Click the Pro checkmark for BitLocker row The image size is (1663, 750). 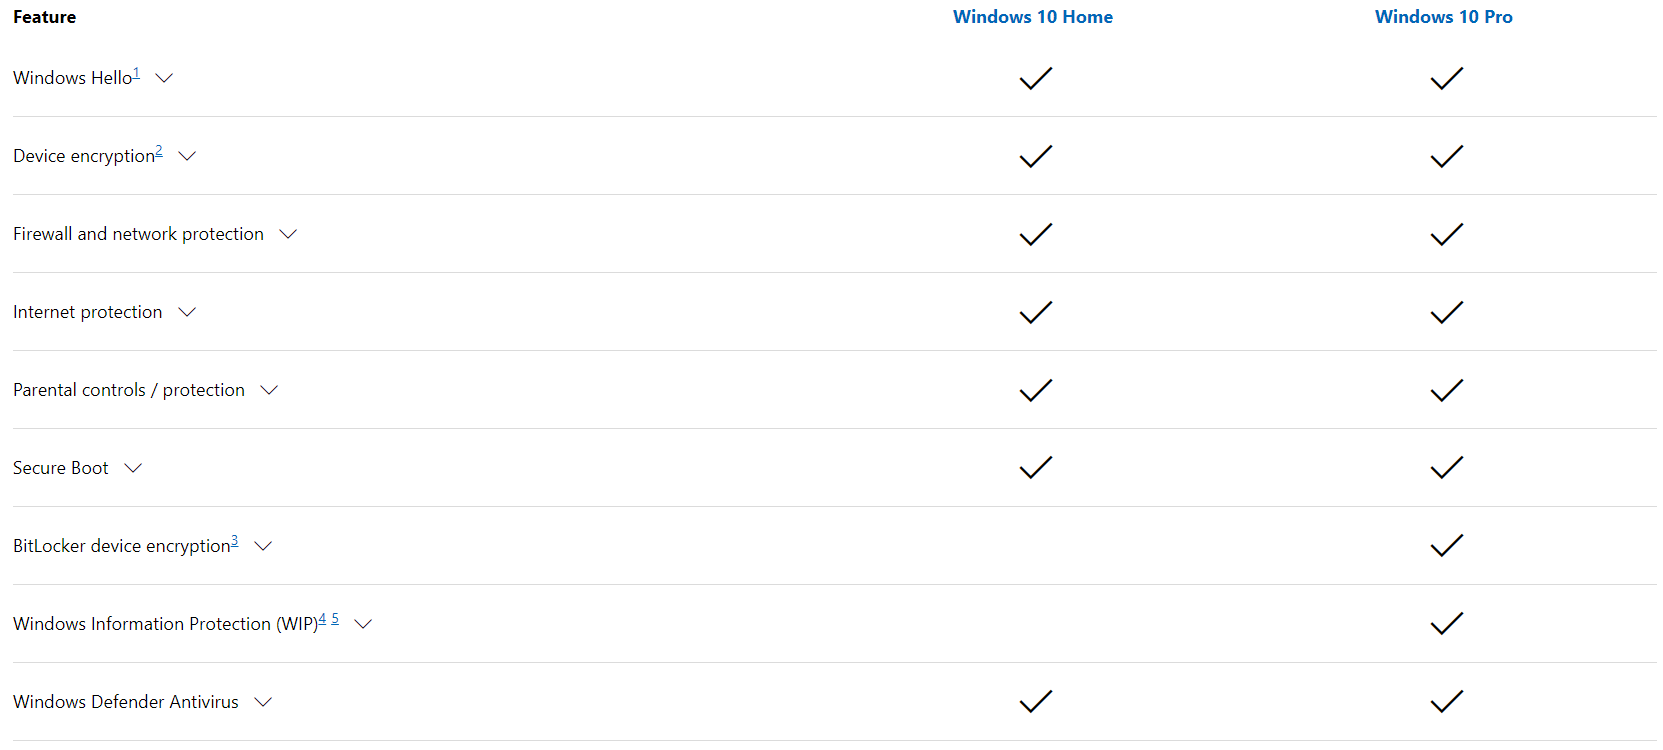coord(1447,546)
